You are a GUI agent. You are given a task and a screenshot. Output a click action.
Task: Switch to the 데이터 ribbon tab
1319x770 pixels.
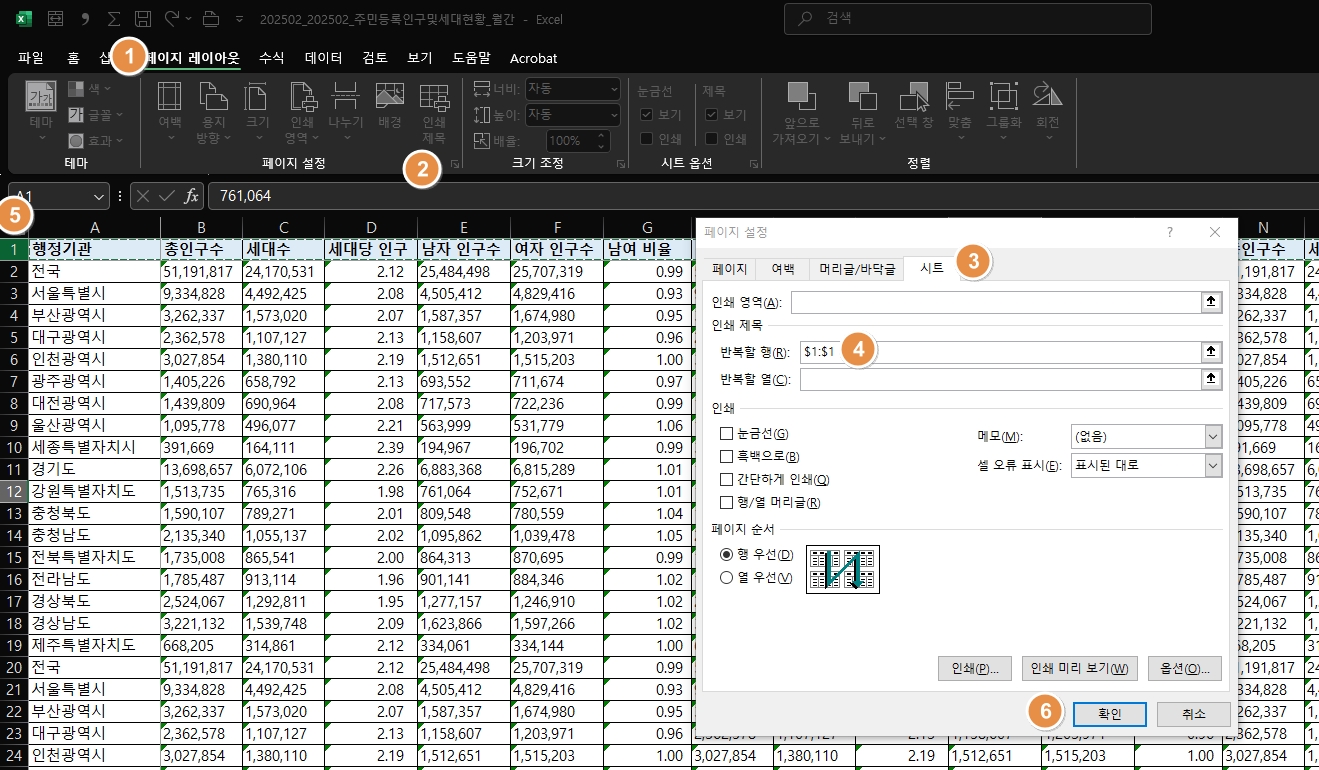(324, 58)
